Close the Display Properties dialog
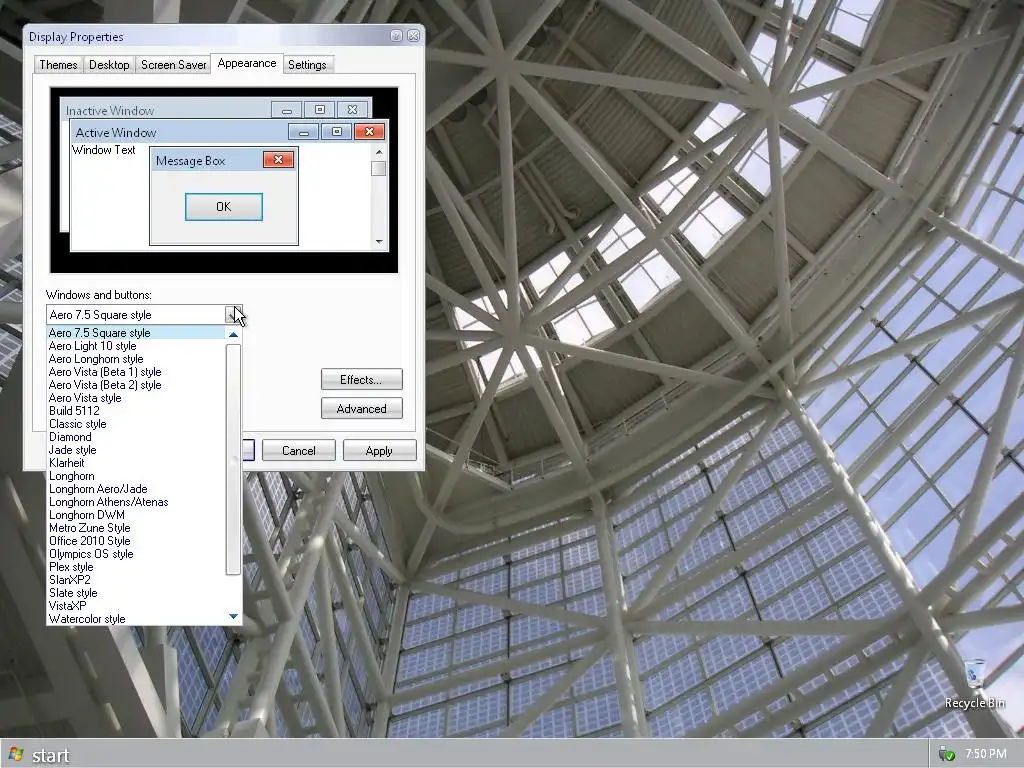The height and width of the screenshot is (768, 1024). coord(413,36)
